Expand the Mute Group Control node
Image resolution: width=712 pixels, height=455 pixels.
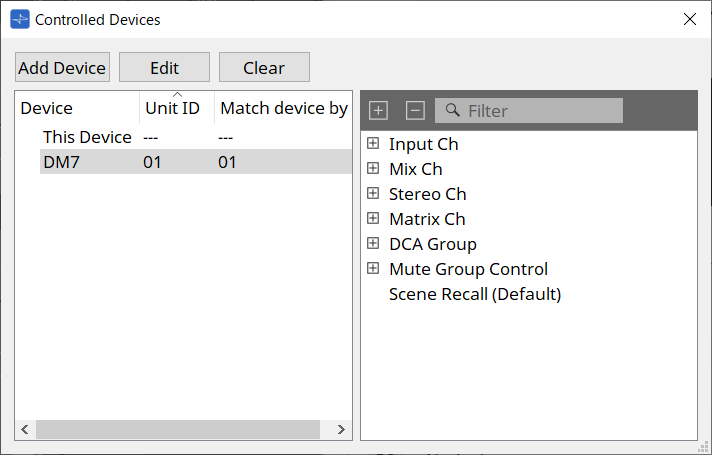(373, 269)
